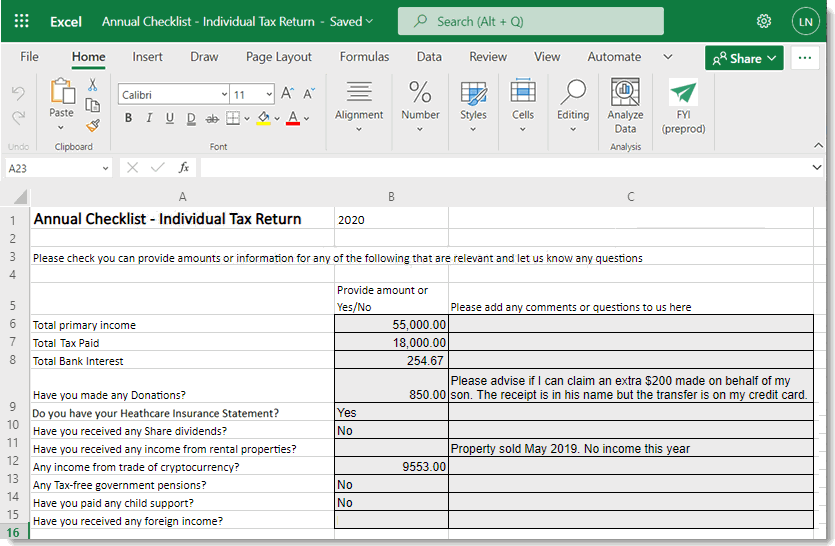Open the app launcher waffle icon
Image resolution: width=835 pixels, height=546 pixels.
coord(21,21)
